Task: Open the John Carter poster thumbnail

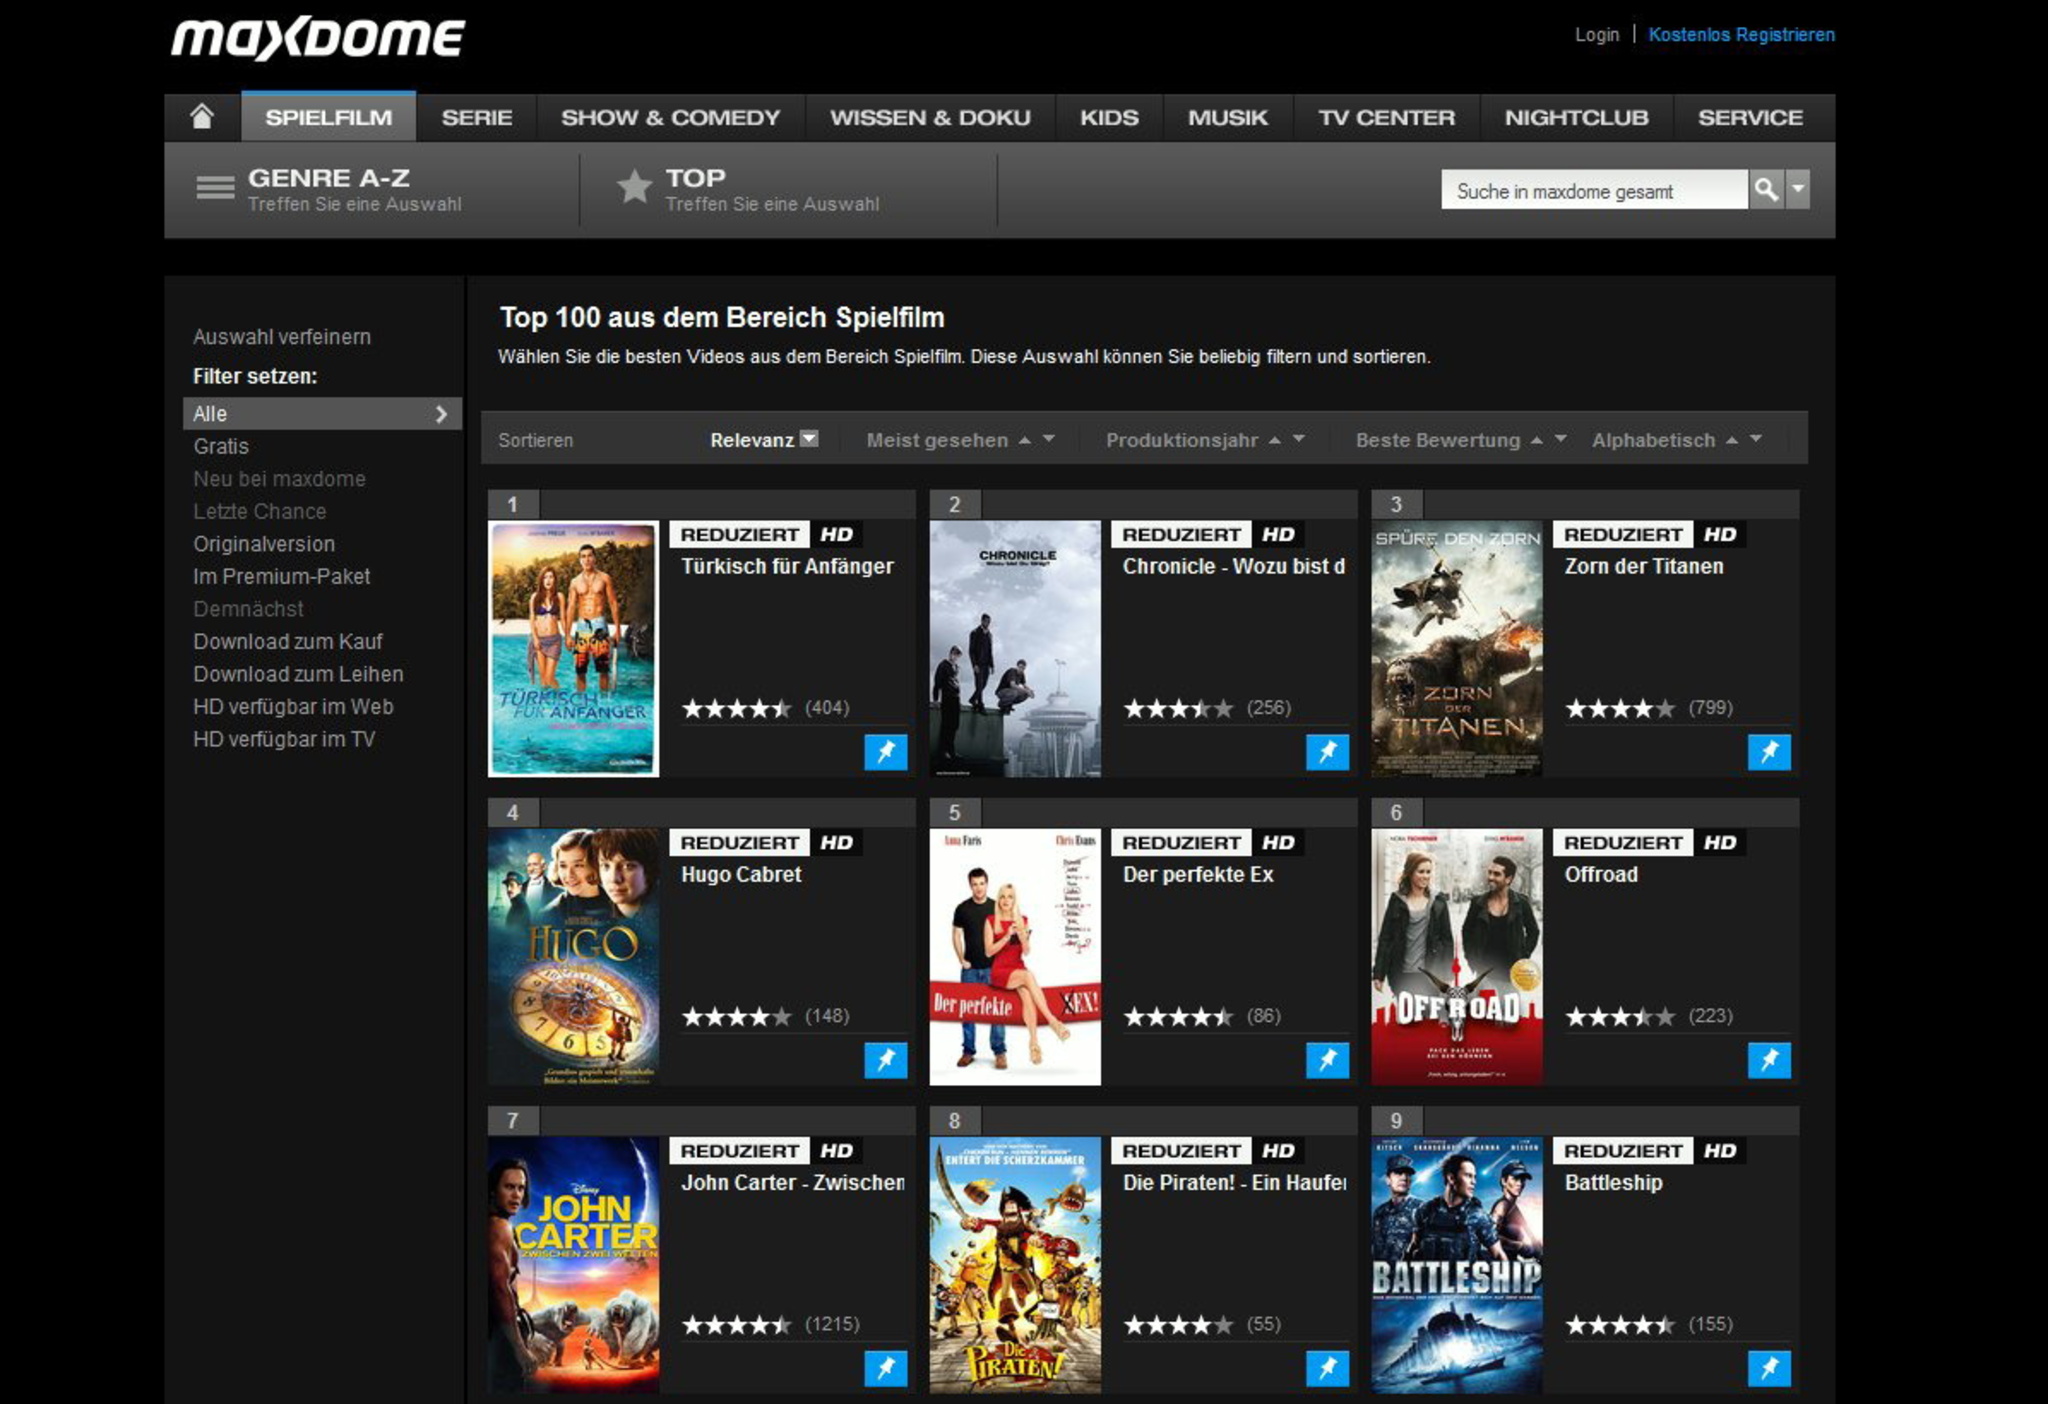Action: pos(573,1265)
